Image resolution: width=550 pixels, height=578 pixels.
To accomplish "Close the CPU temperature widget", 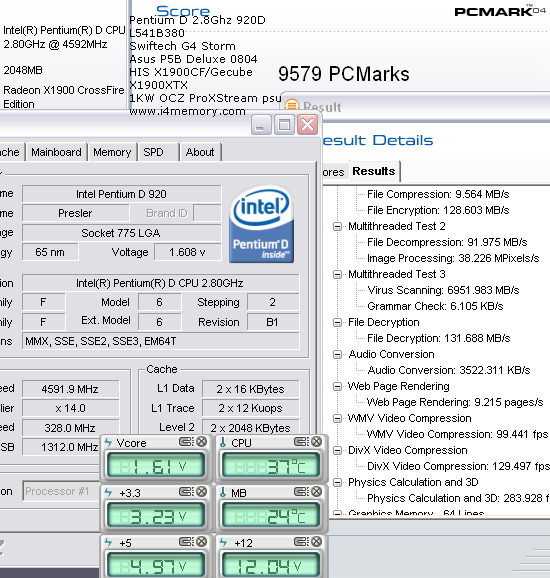I will (316, 442).
